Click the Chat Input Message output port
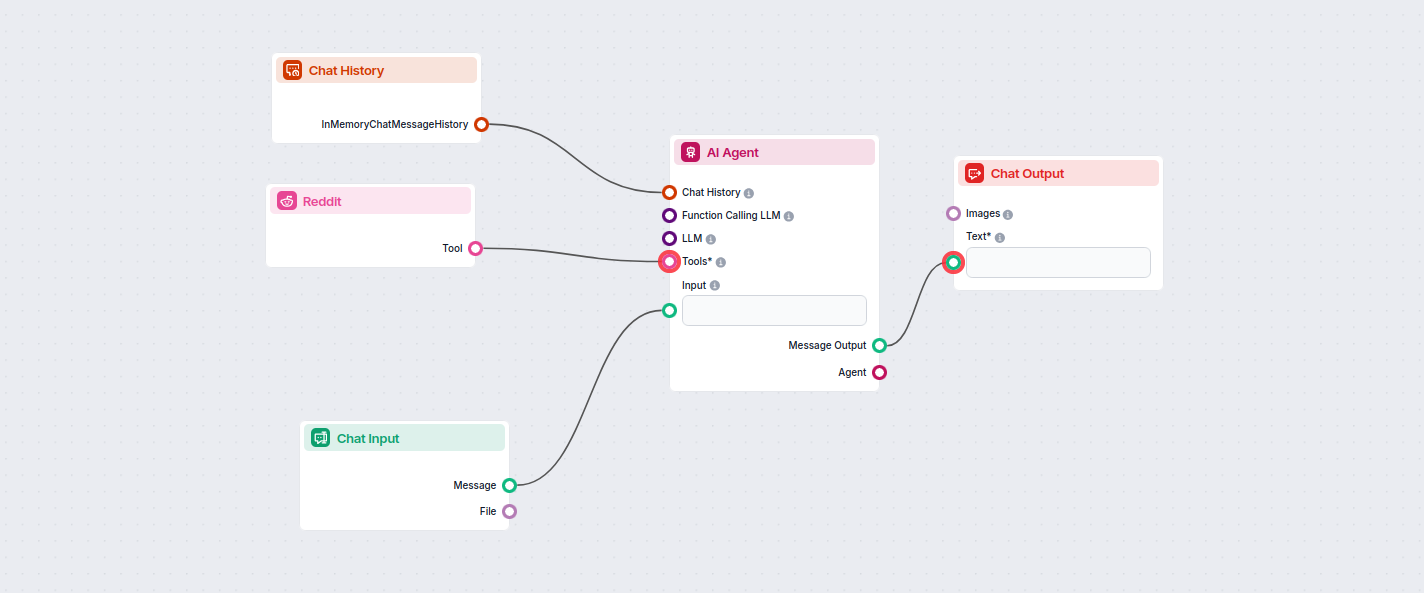 pyautogui.click(x=510, y=485)
